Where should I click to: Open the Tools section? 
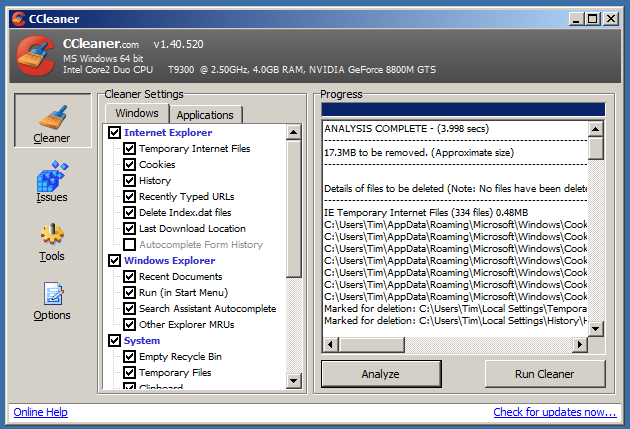coord(52,242)
